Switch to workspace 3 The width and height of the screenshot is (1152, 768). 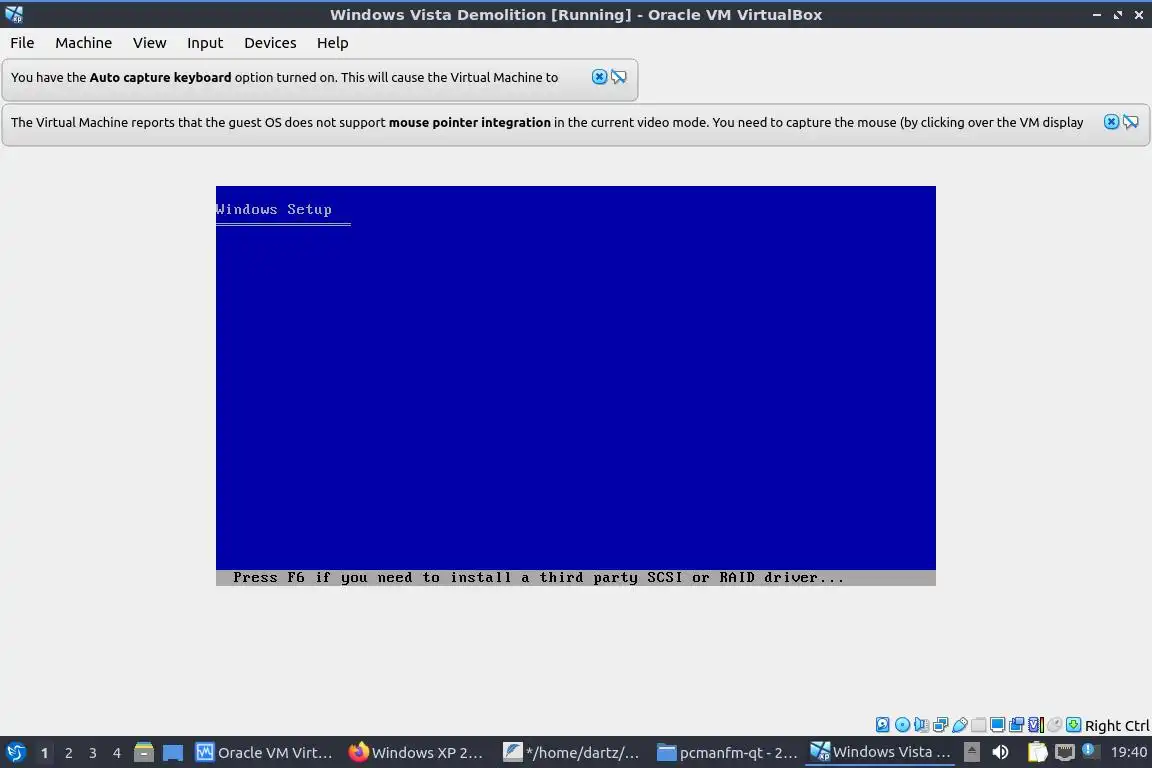tap(93, 753)
